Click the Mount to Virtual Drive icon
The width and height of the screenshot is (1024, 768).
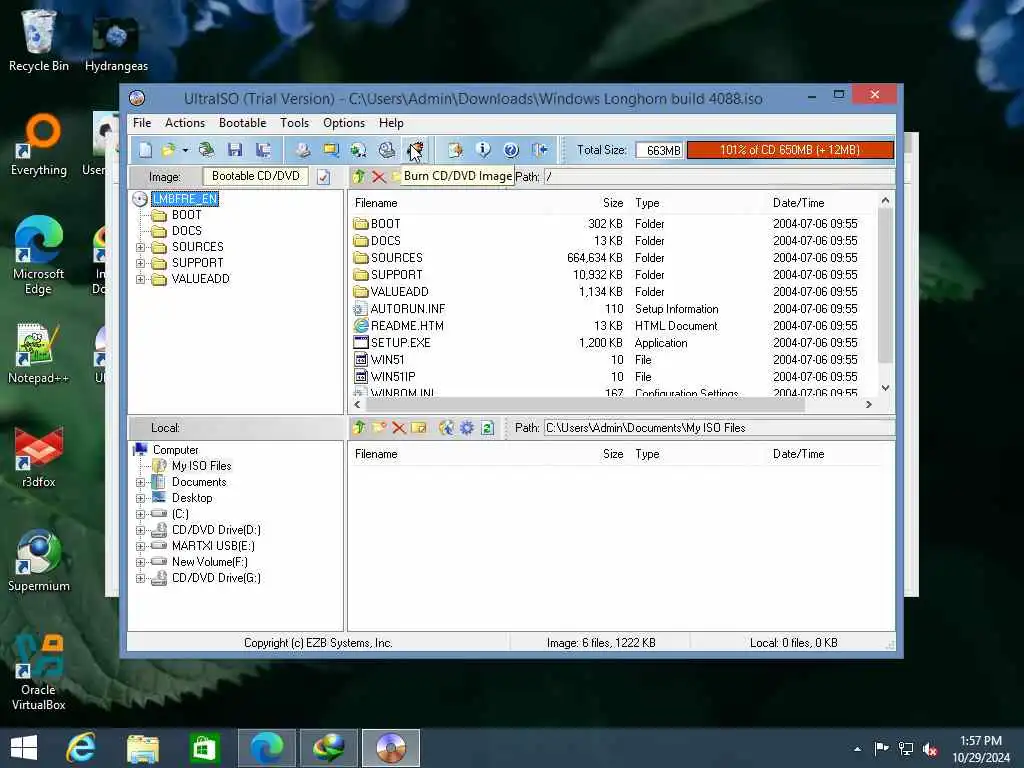(387, 150)
